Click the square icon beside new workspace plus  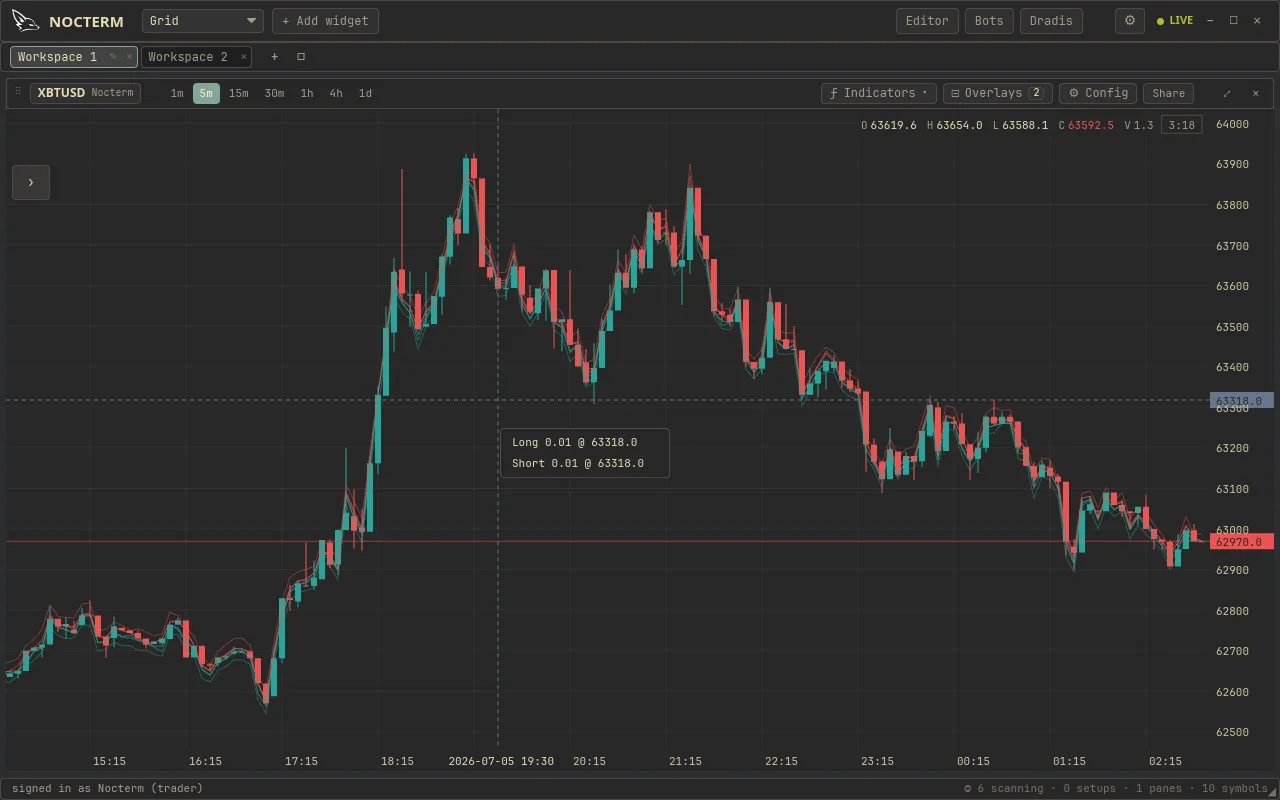pyautogui.click(x=301, y=57)
